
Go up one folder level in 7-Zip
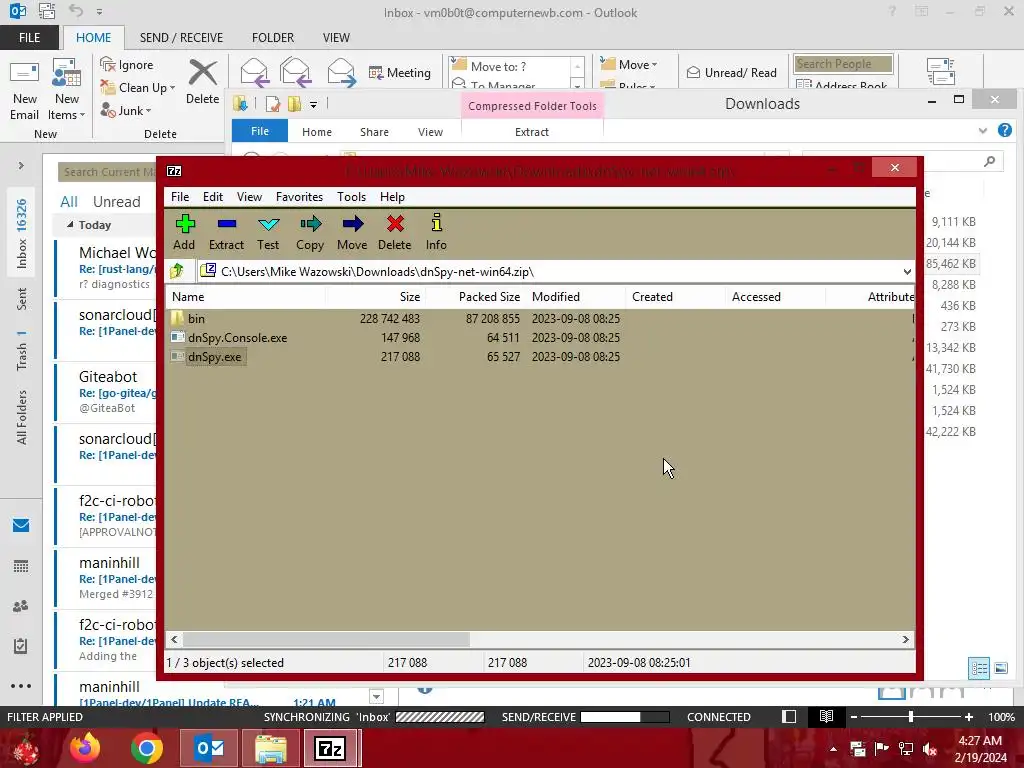click(x=177, y=271)
